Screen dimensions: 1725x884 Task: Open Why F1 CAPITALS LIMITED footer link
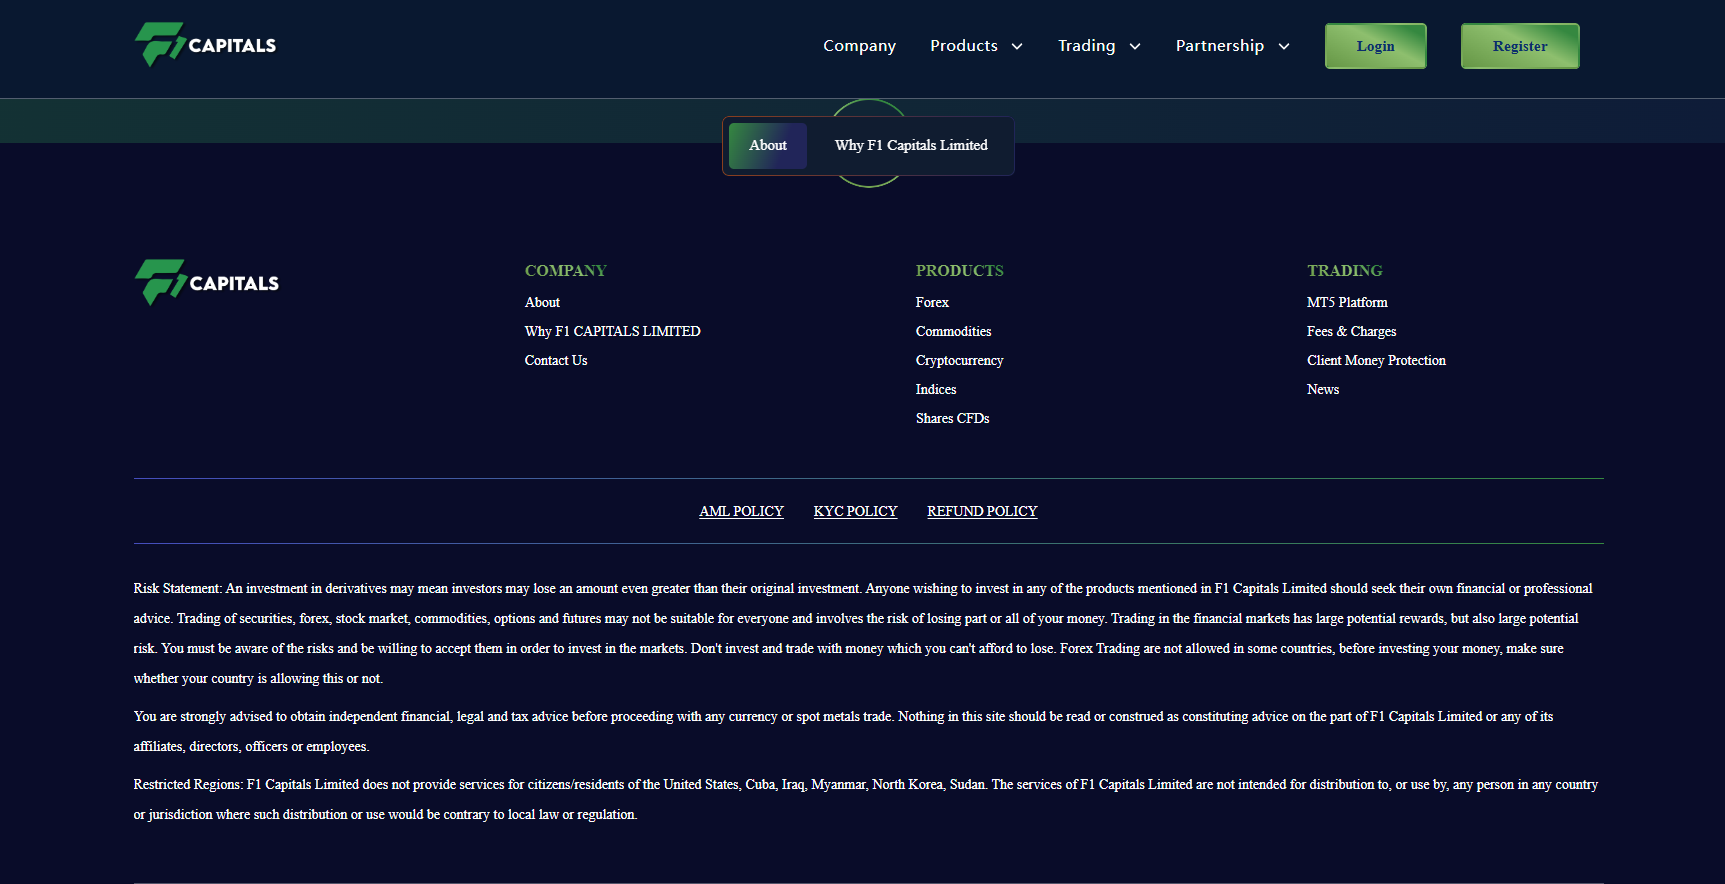pos(613,331)
